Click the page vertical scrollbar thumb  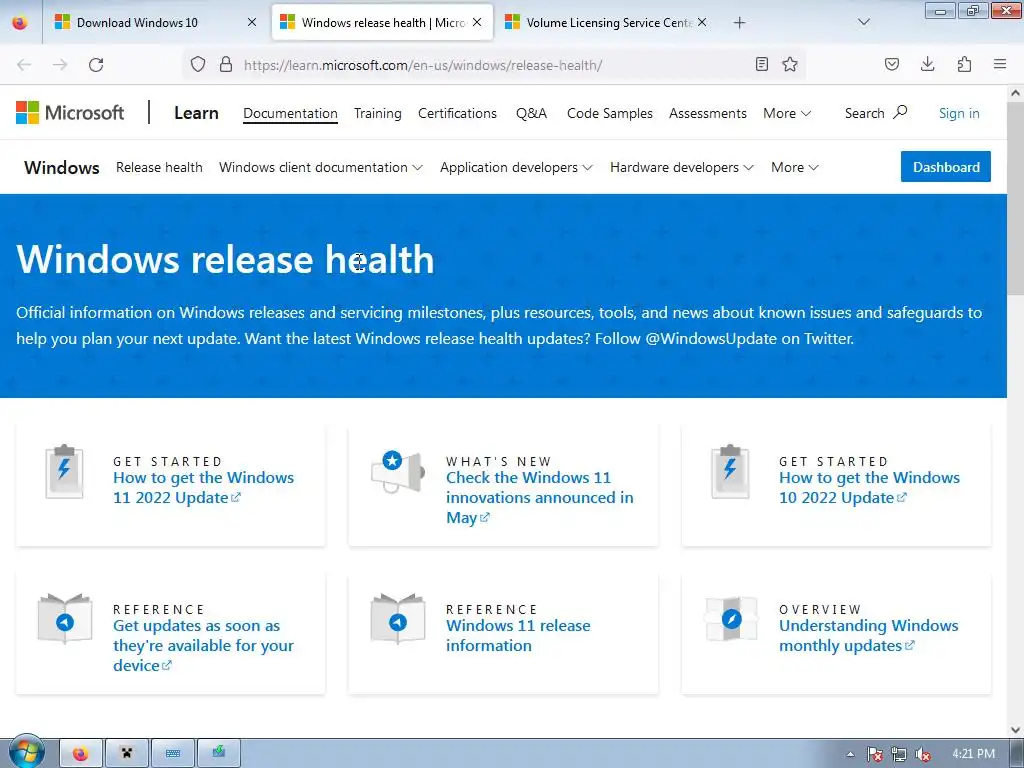(1016, 197)
